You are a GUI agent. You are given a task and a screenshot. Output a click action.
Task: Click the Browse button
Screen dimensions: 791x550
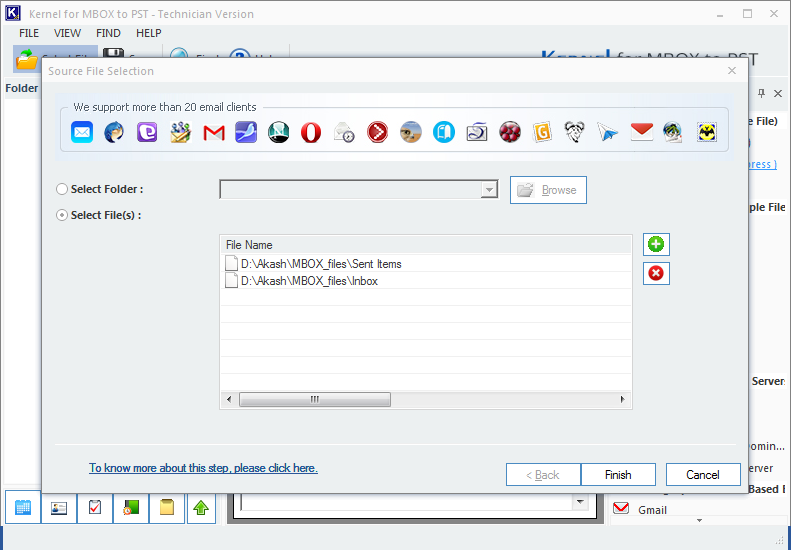pos(548,190)
